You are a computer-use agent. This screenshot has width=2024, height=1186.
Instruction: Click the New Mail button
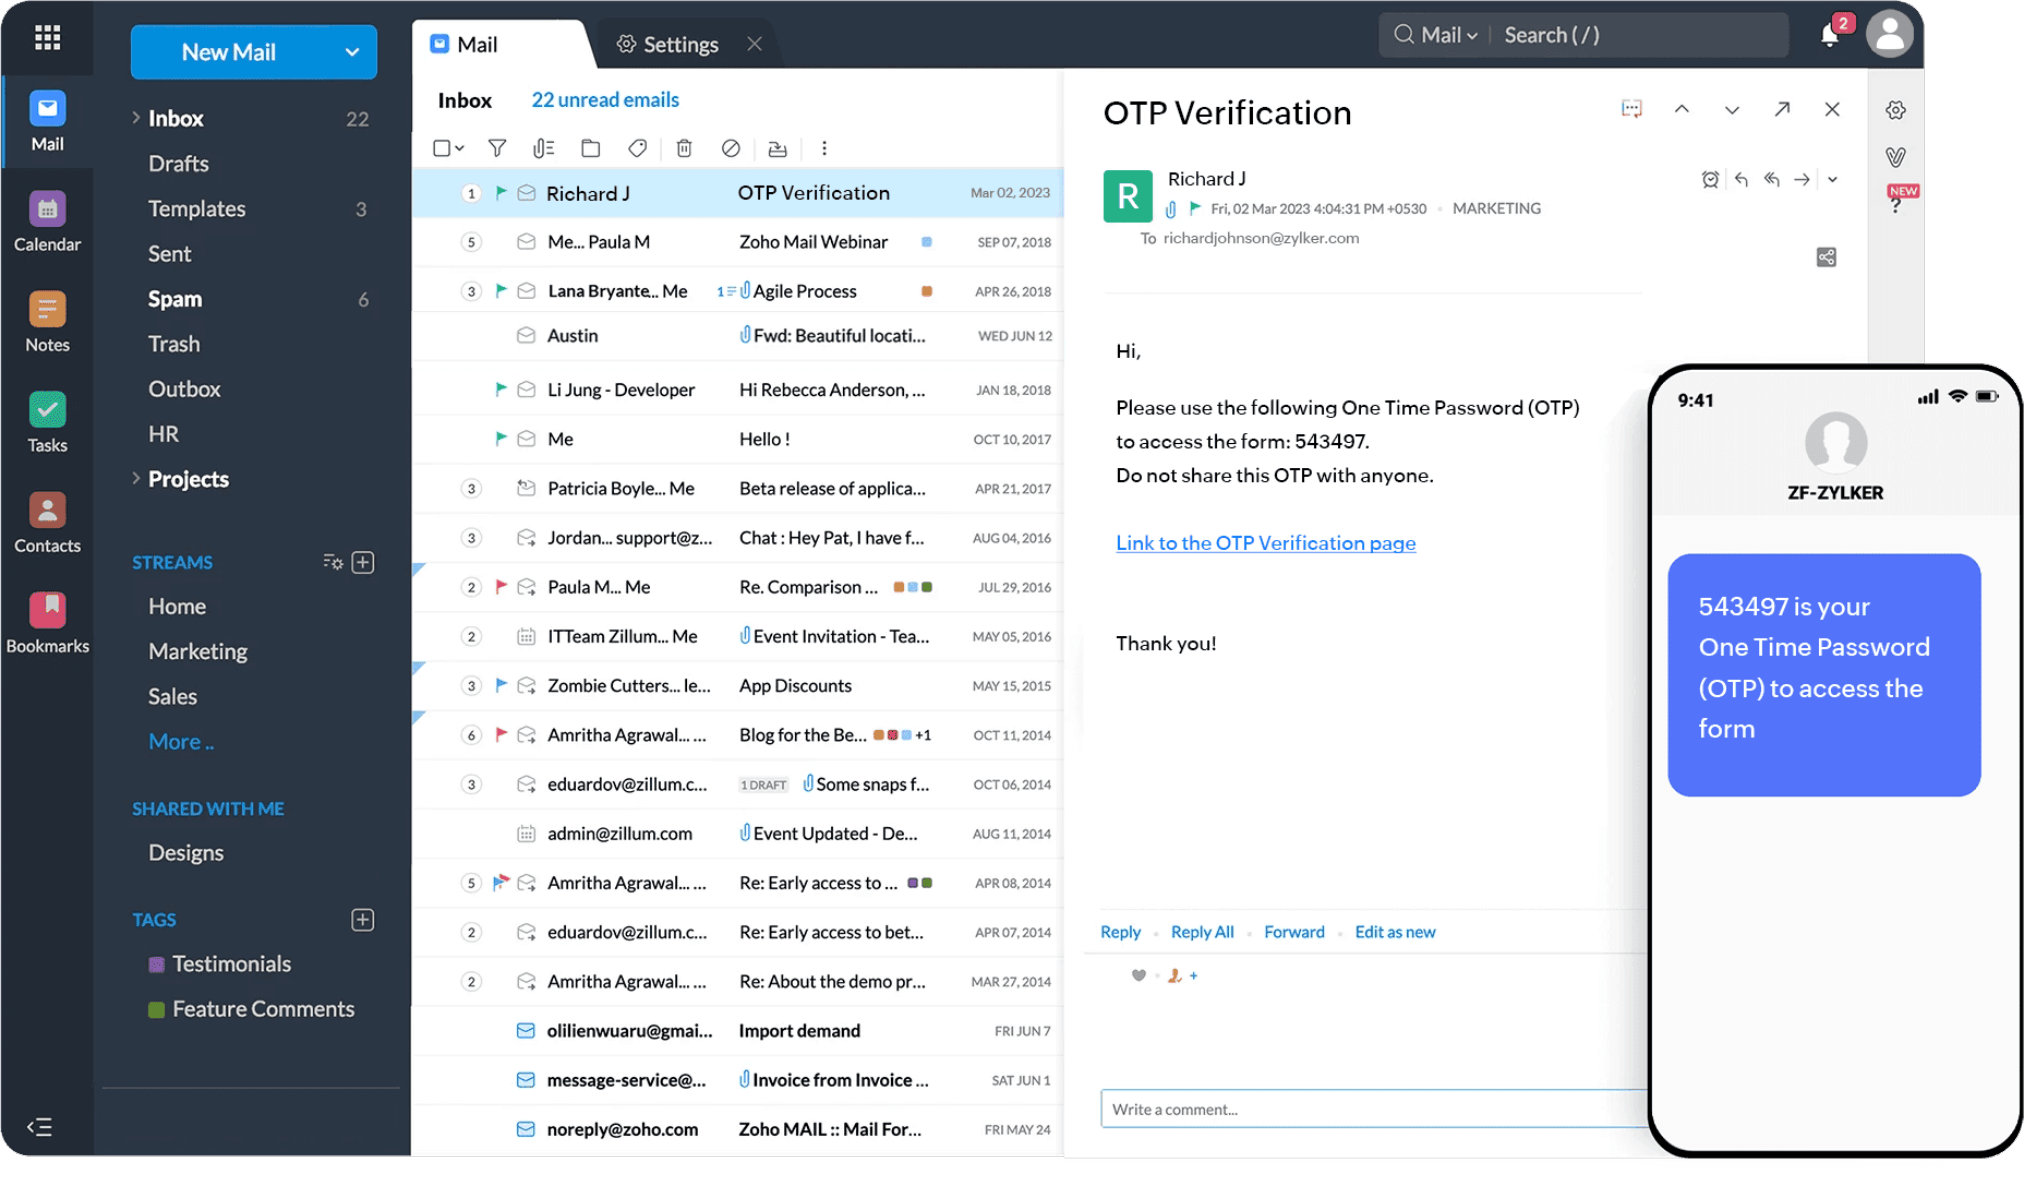(229, 52)
